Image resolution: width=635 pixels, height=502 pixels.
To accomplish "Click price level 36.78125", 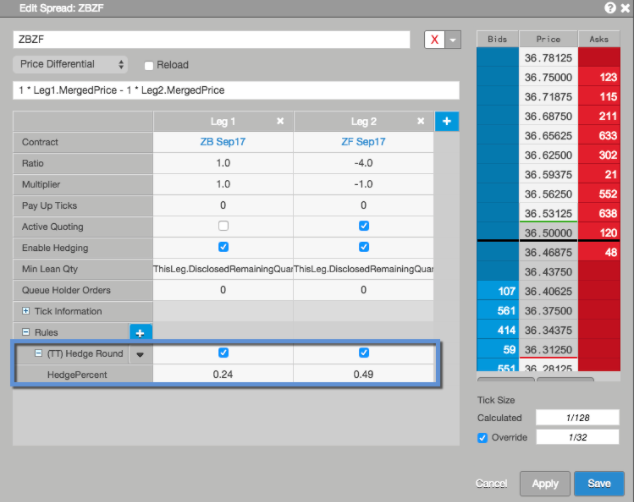I will [548, 58].
